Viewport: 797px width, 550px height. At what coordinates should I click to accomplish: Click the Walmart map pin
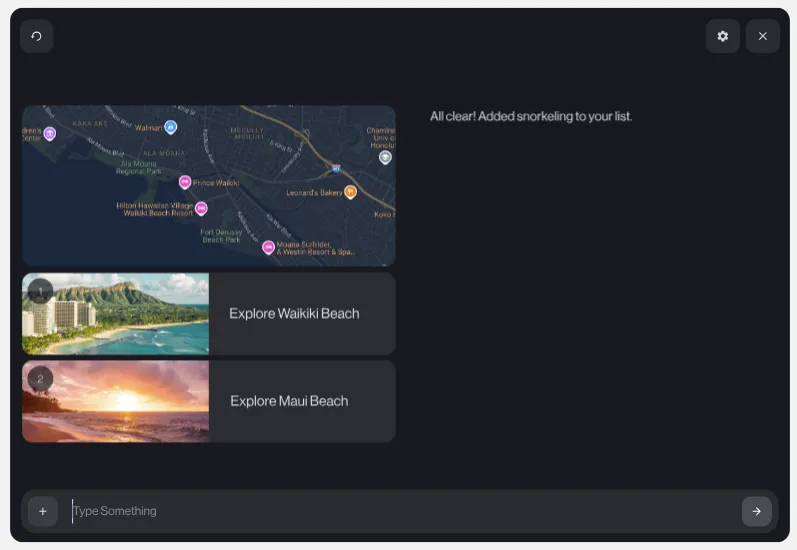click(x=171, y=127)
